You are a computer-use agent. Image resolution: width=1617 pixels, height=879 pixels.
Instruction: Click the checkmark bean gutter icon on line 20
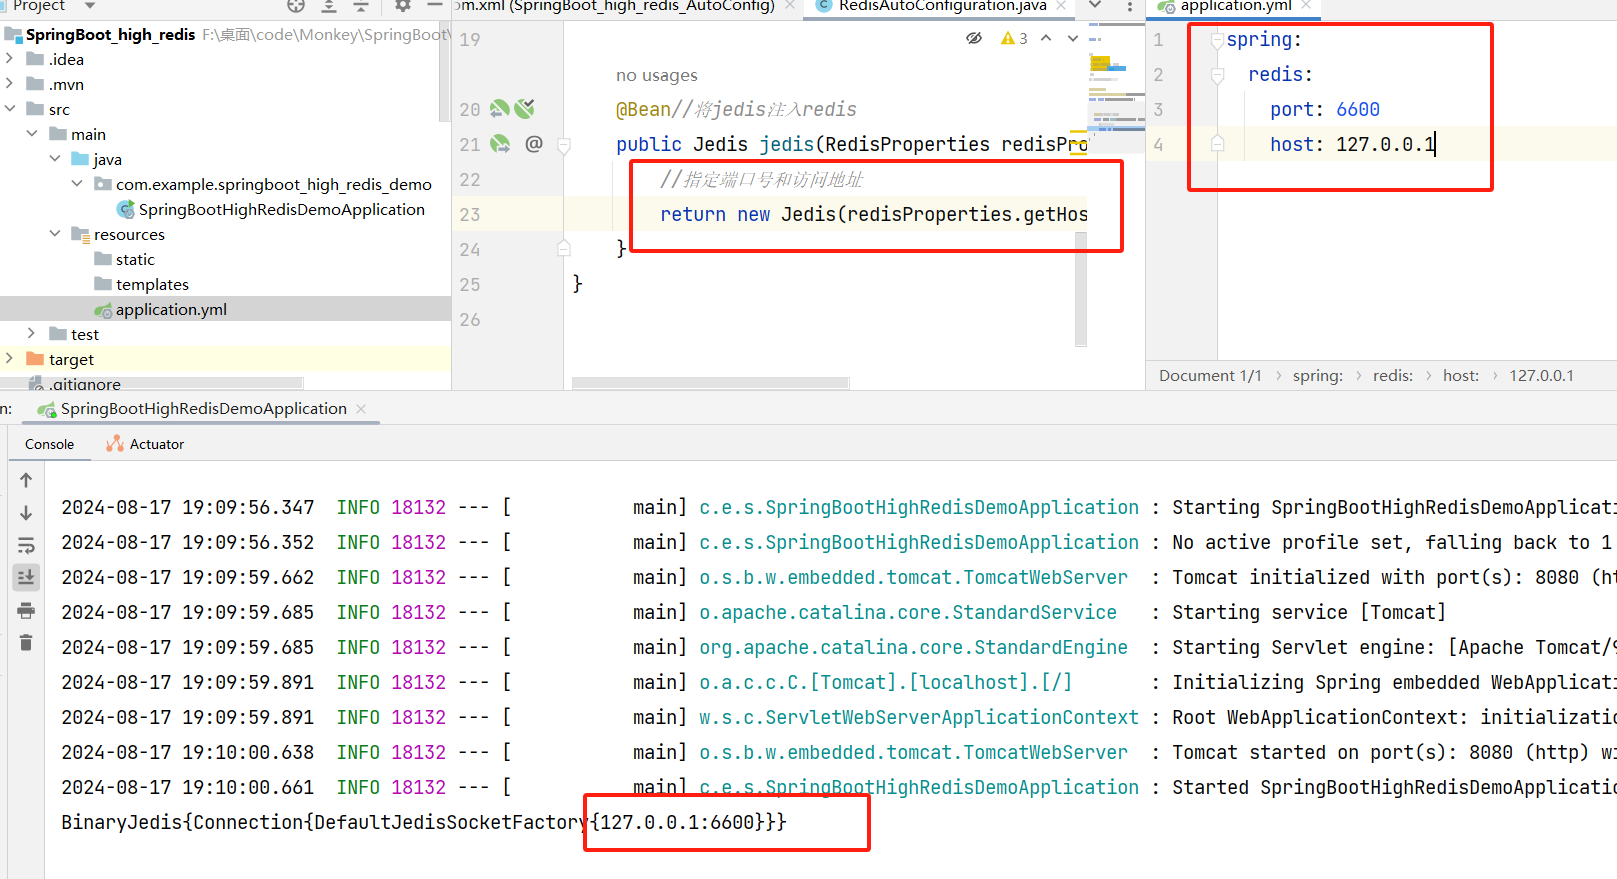(x=524, y=108)
